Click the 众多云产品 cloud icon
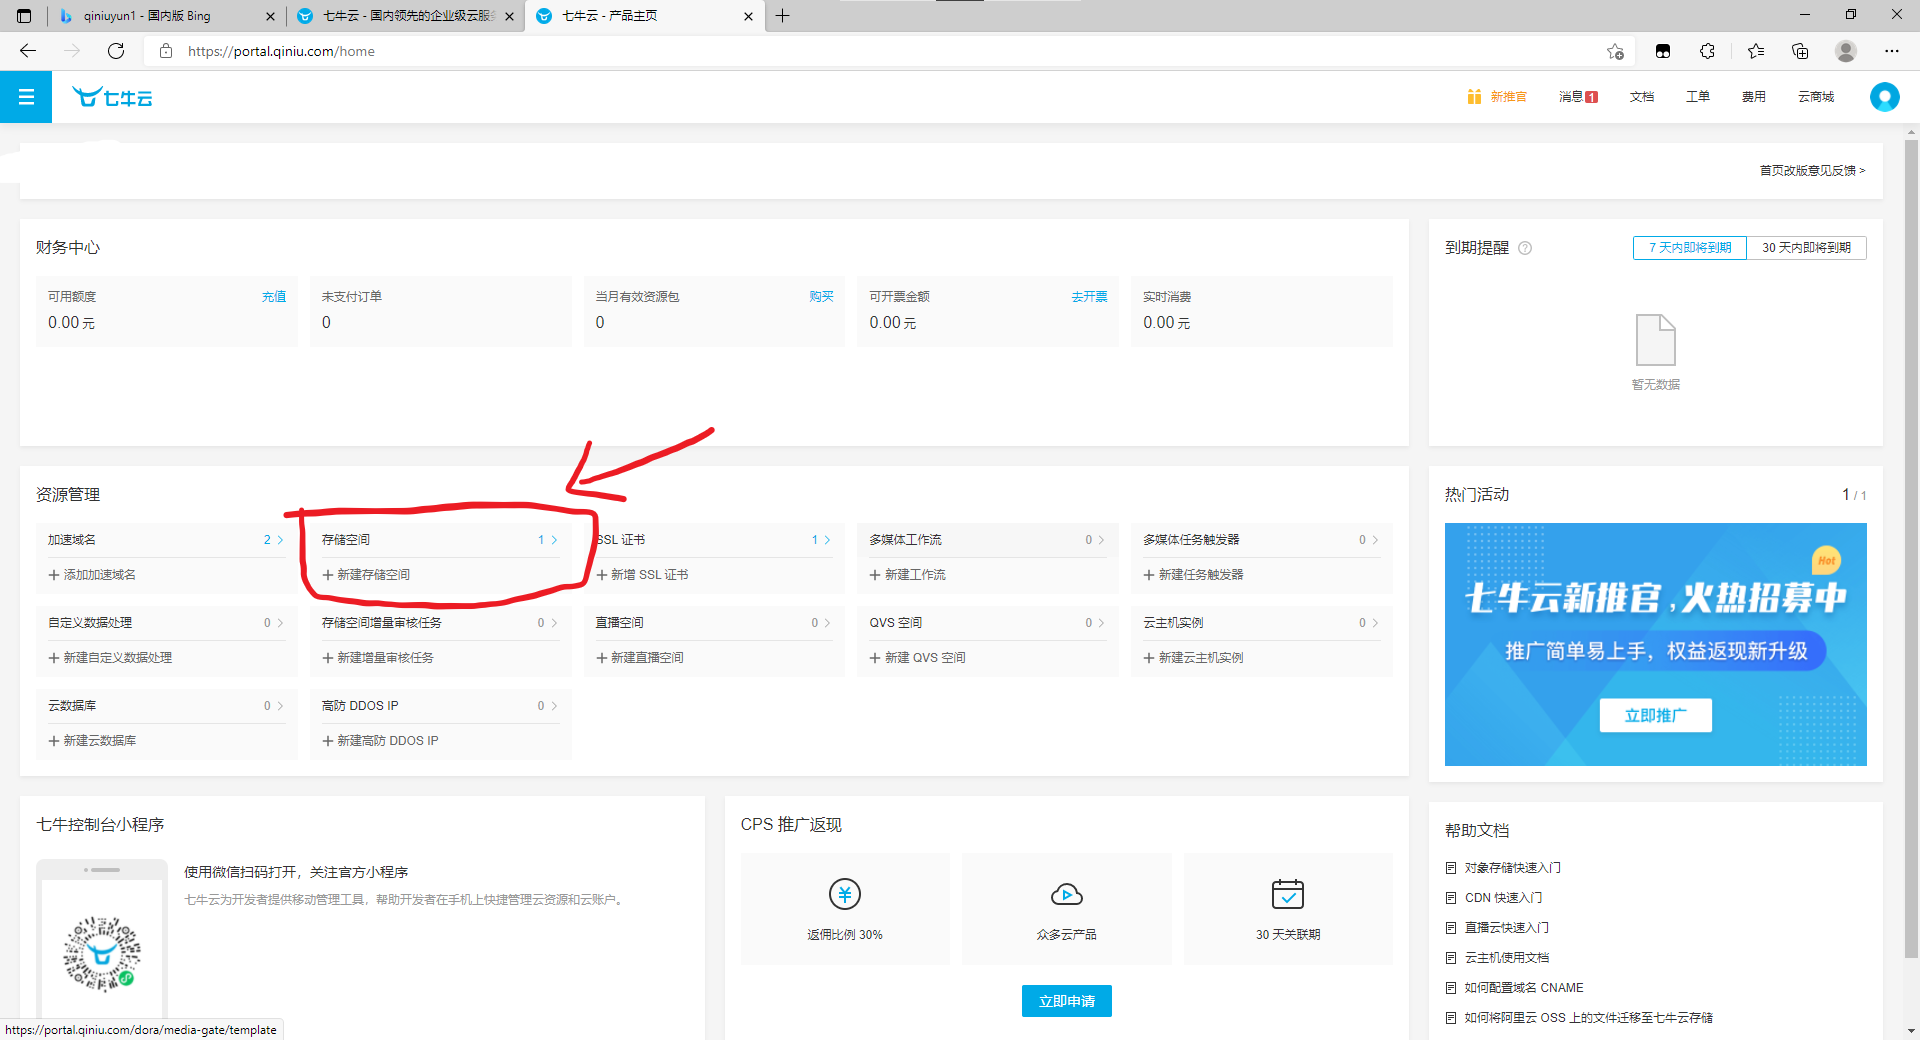This screenshot has height=1040, width=1920. coord(1067,894)
